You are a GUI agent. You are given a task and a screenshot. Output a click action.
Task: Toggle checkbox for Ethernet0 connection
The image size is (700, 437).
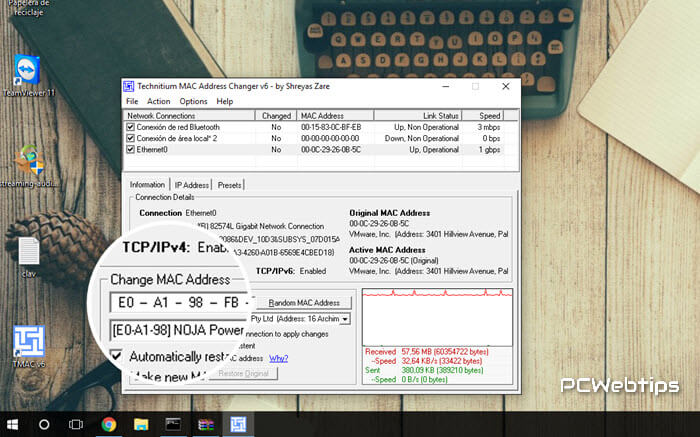[x=130, y=150]
